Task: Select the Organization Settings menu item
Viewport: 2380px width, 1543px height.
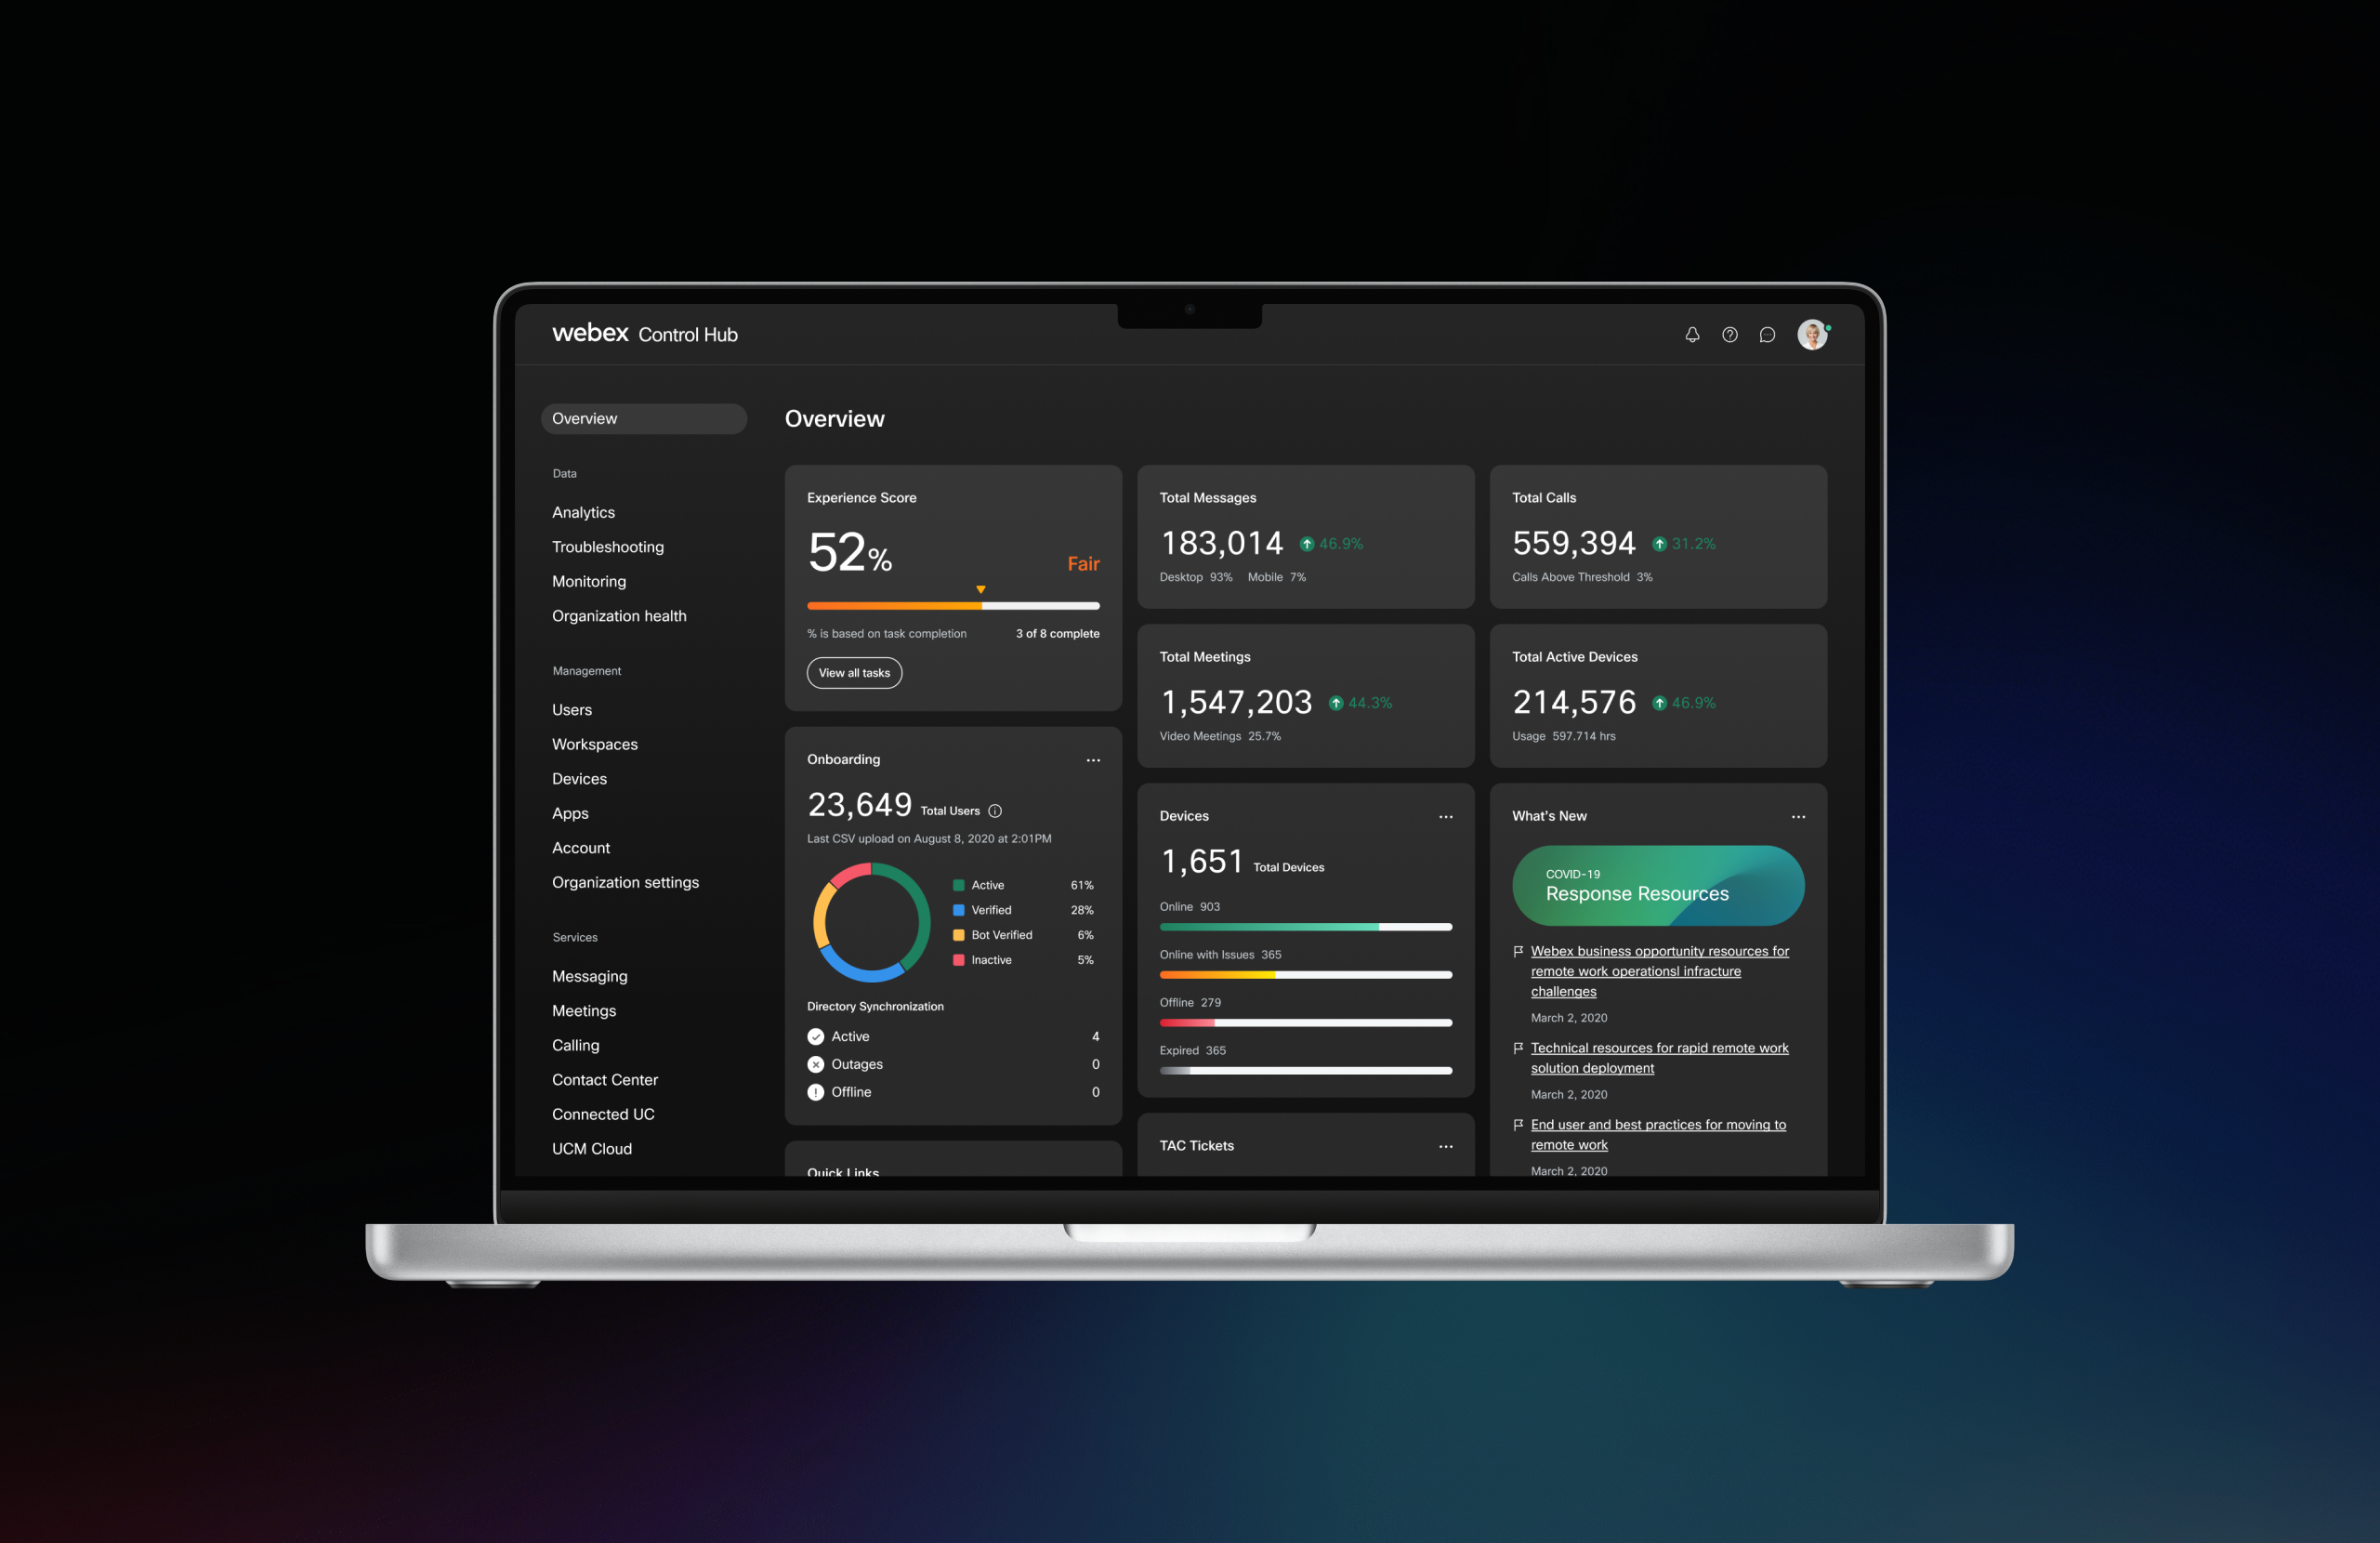Action: pos(626,882)
